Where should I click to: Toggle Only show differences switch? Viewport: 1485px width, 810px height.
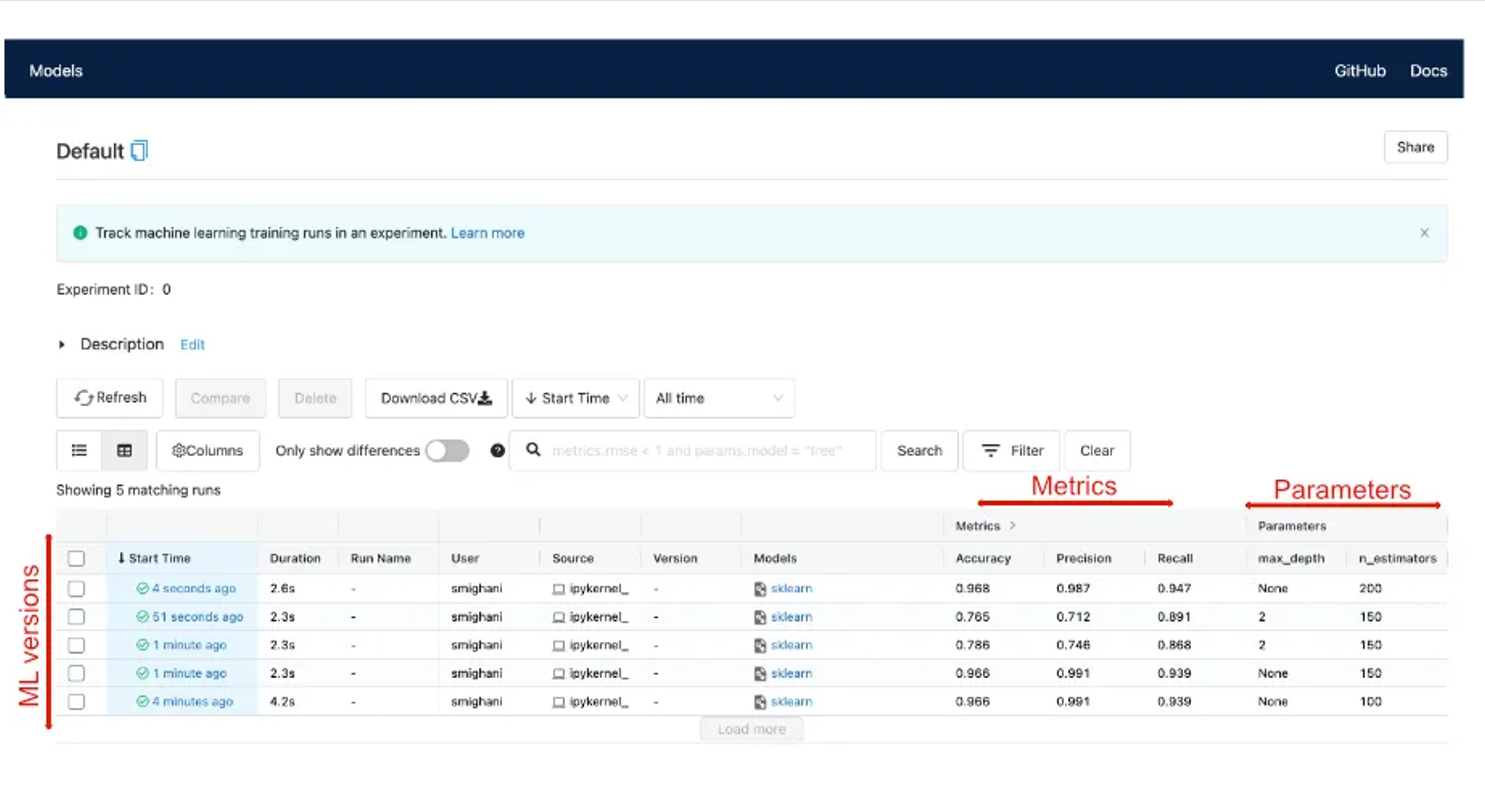[446, 451]
